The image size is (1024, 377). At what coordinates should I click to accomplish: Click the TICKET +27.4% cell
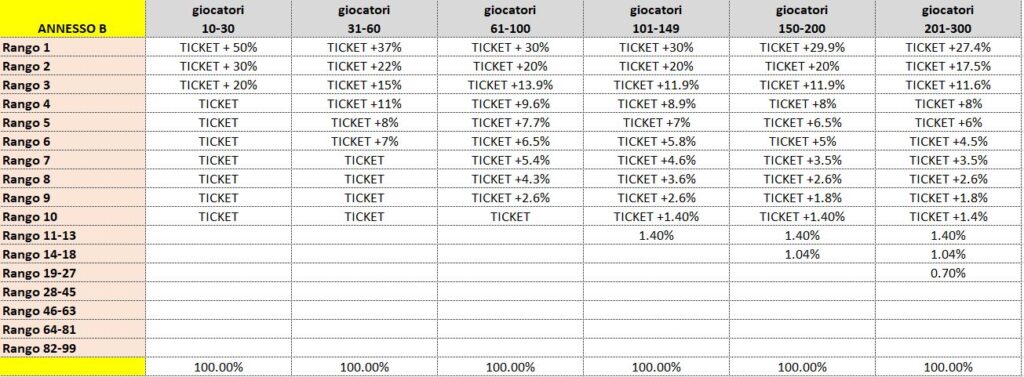pyautogui.click(x=948, y=47)
